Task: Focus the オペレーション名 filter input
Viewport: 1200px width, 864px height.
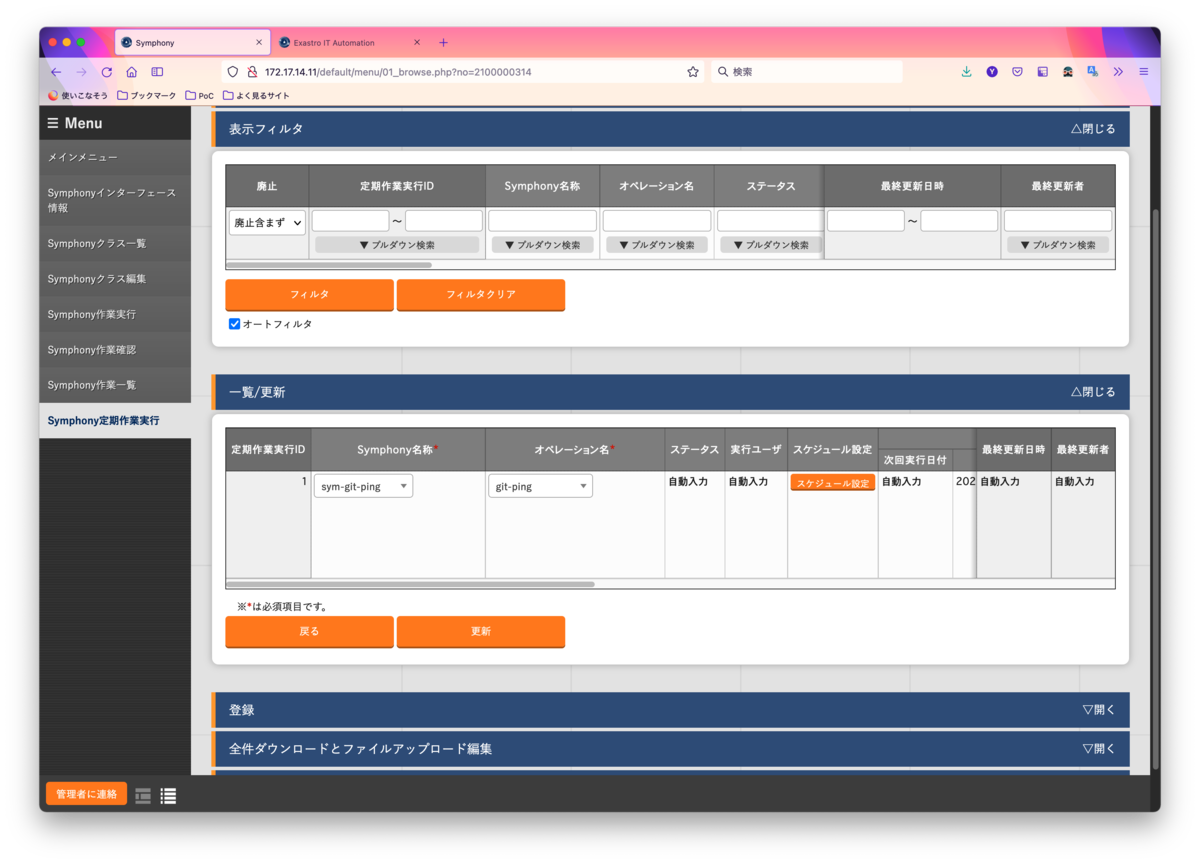Action: coord(657,221)
